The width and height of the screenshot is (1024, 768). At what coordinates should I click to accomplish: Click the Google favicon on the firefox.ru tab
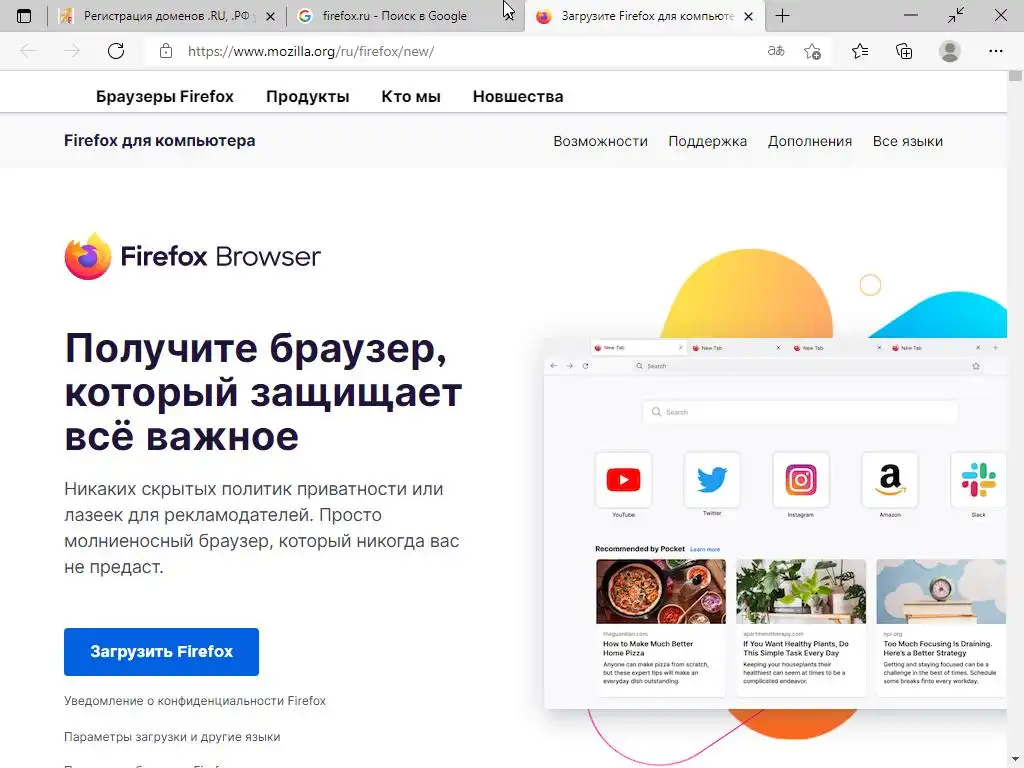click(304, 16)
